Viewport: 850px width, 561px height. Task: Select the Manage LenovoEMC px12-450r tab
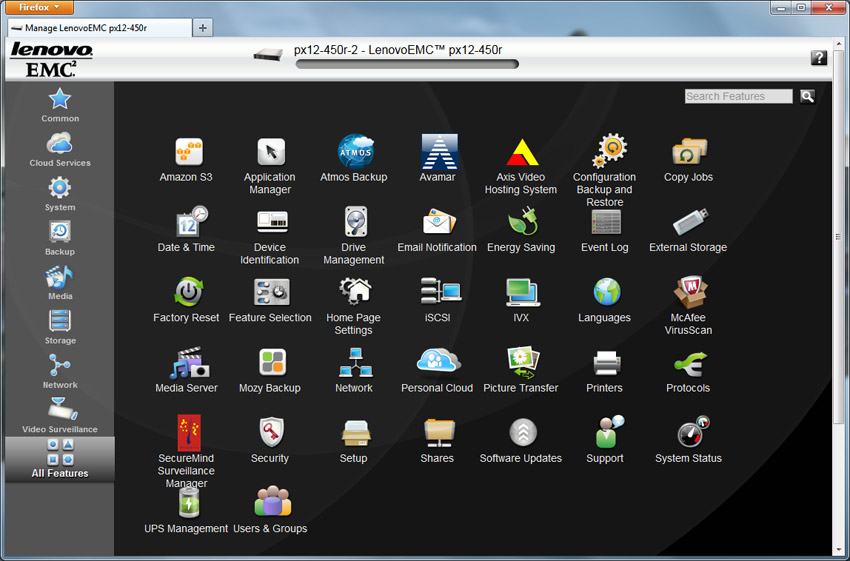(99, 28)
